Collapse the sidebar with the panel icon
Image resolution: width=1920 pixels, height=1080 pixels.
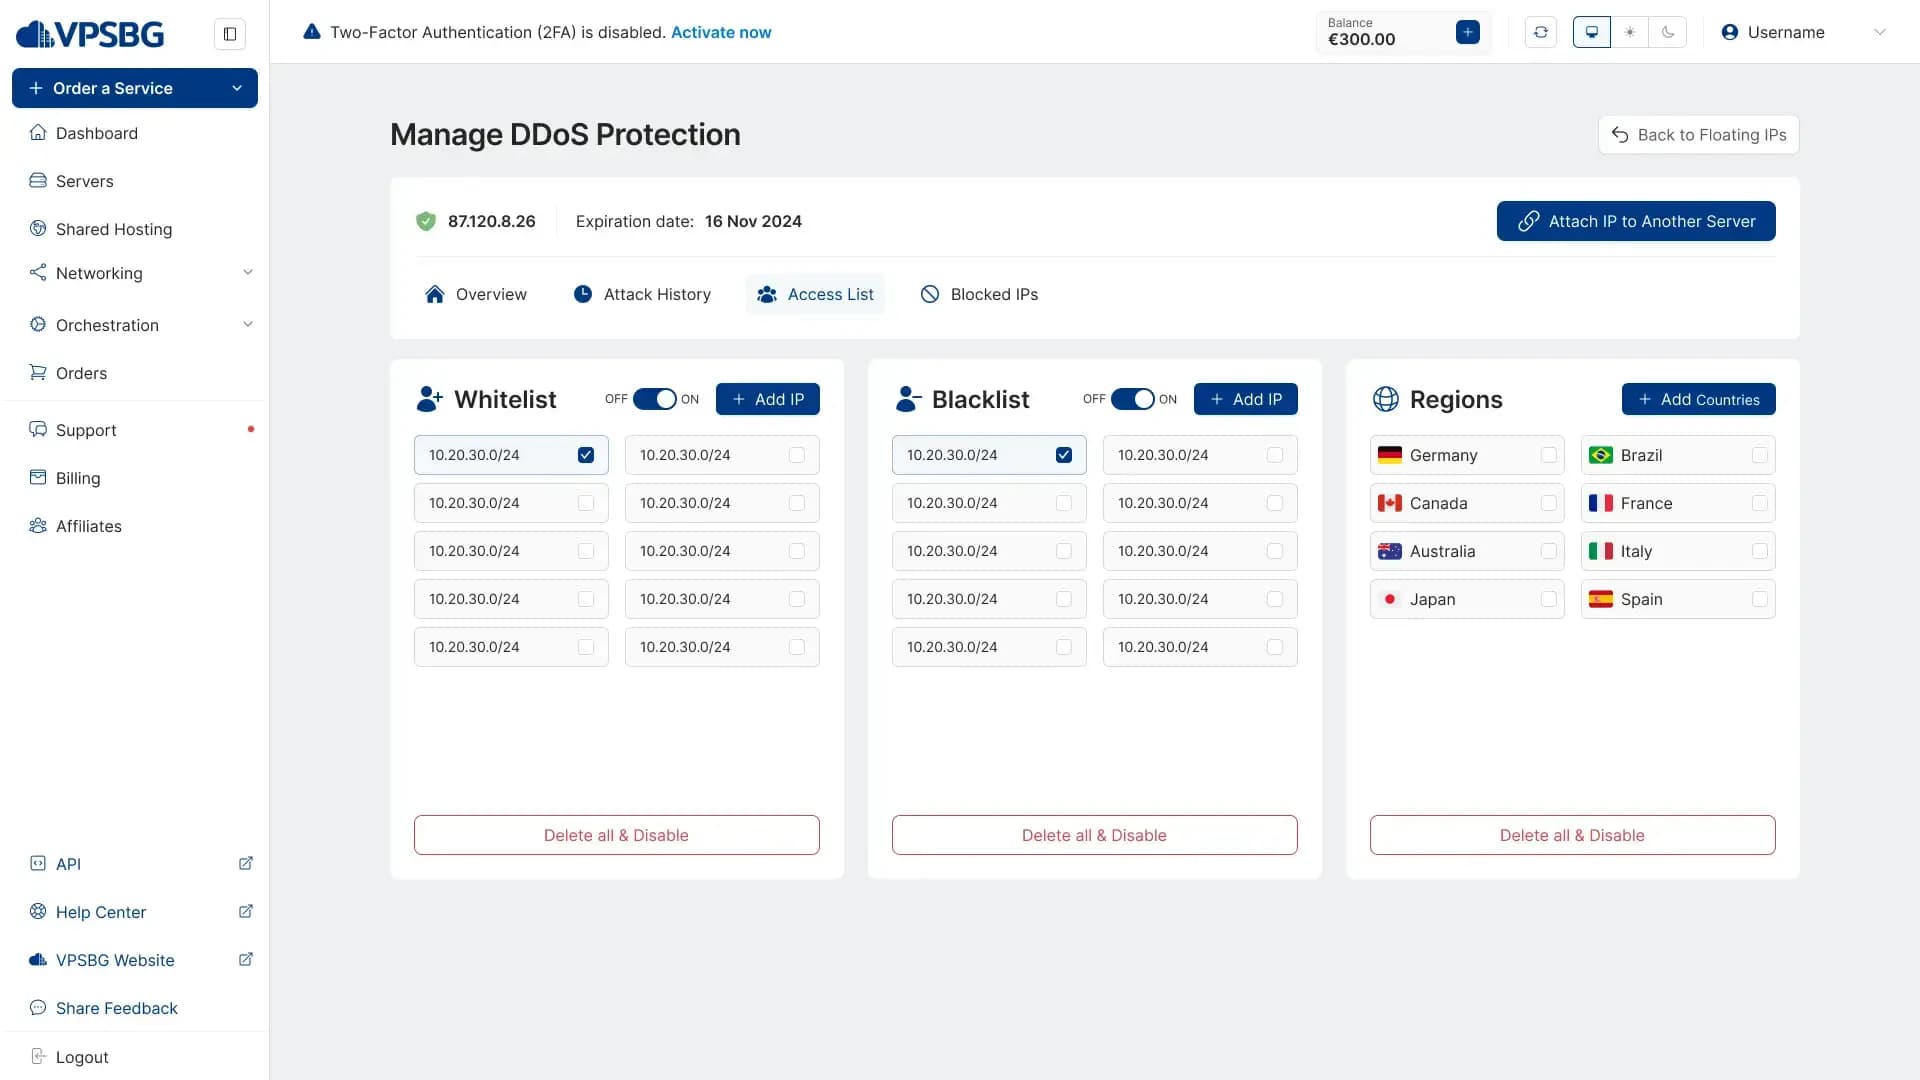(x=230, y=34)
